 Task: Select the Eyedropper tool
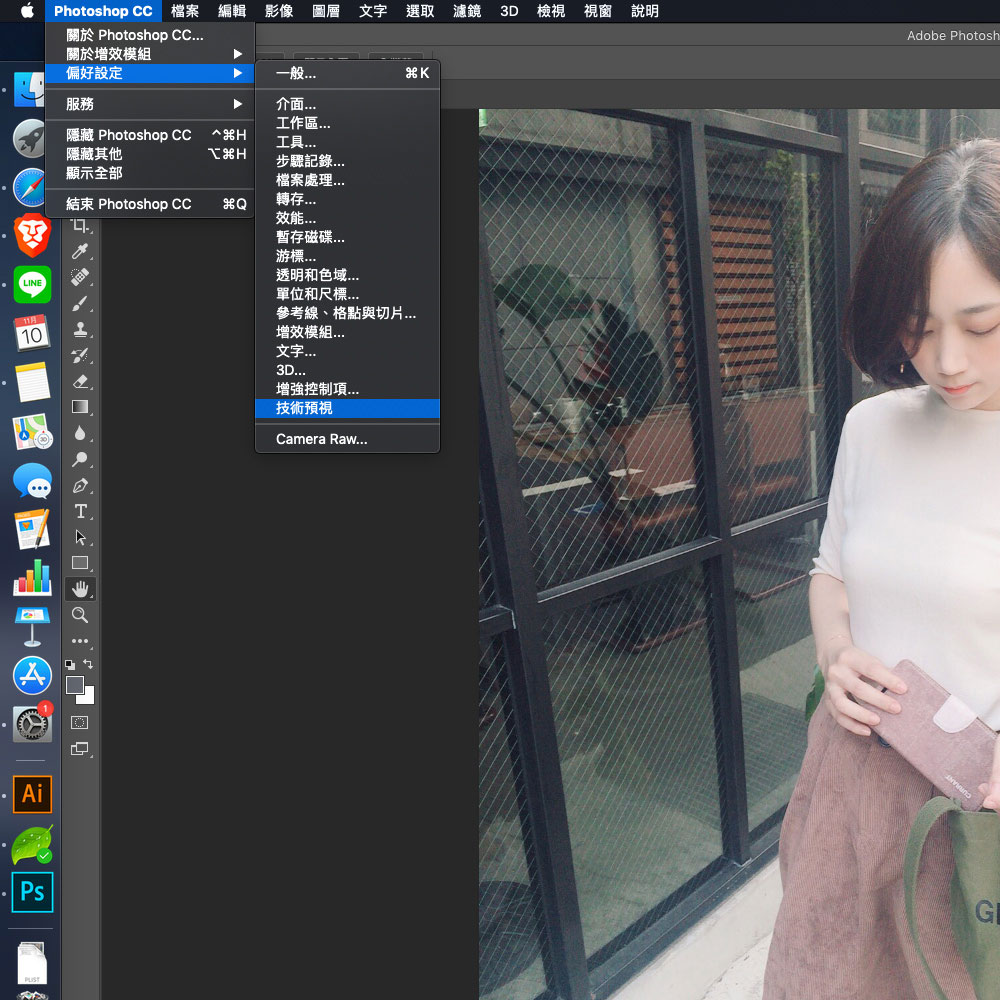(x=80, y=251)
